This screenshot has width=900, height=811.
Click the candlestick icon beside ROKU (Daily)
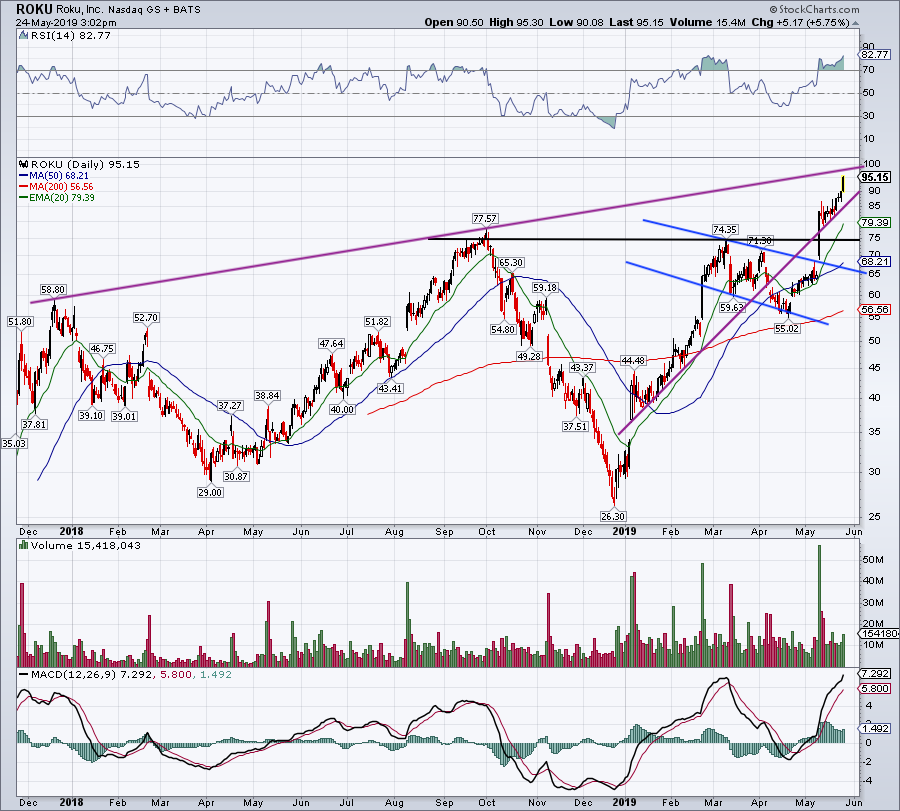click(x=24, y=164)
